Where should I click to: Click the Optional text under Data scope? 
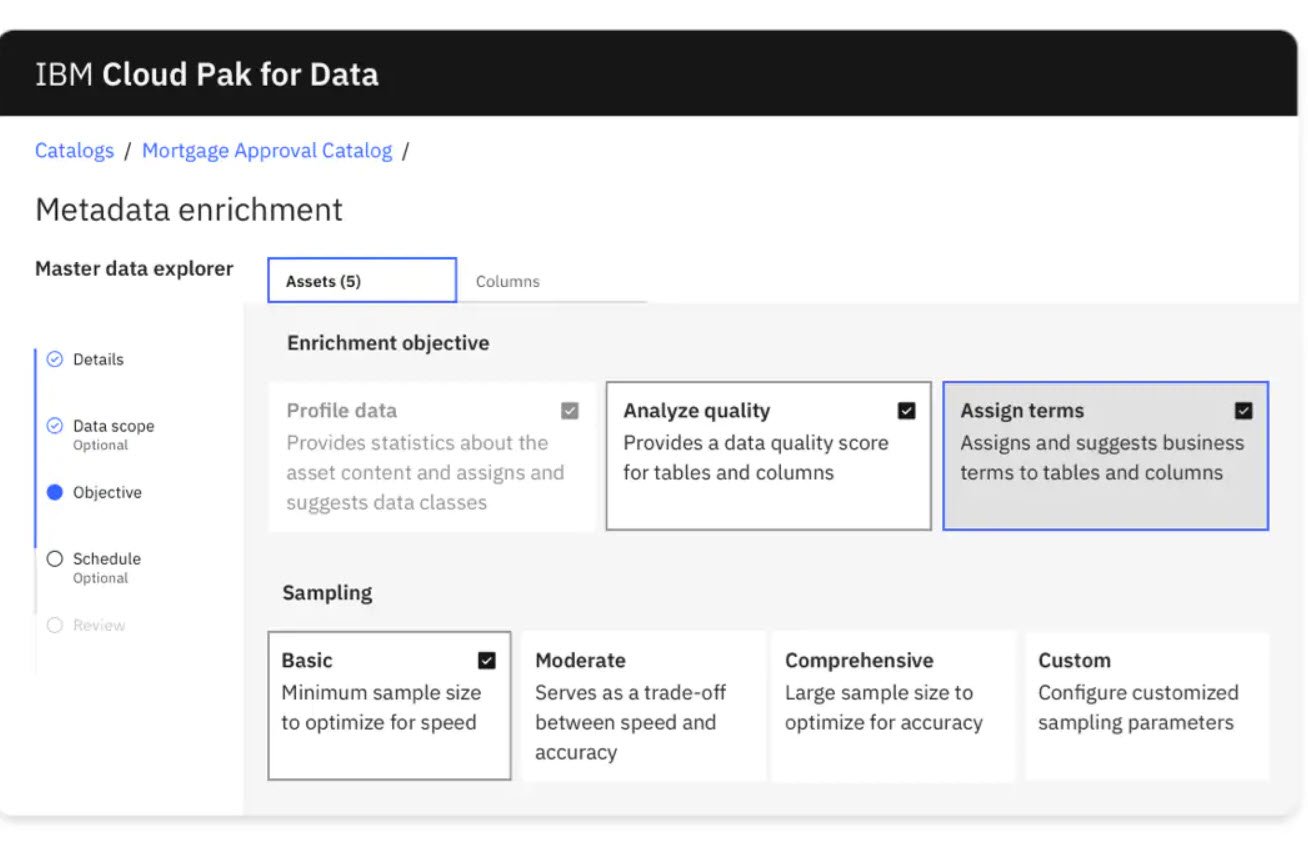100,445
